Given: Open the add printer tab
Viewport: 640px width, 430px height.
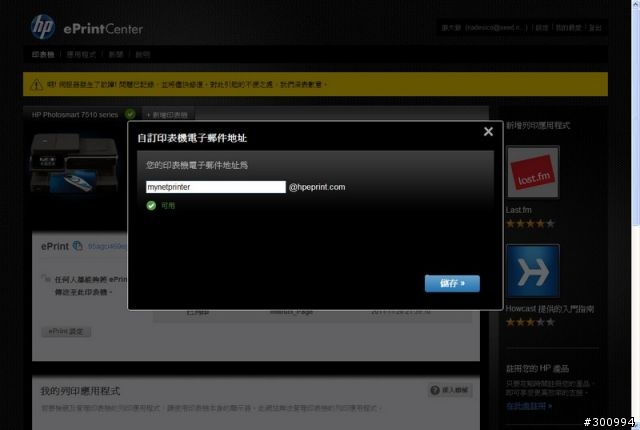Looking at the screenshot, I should pyautogui.click(x=168, y=115).
